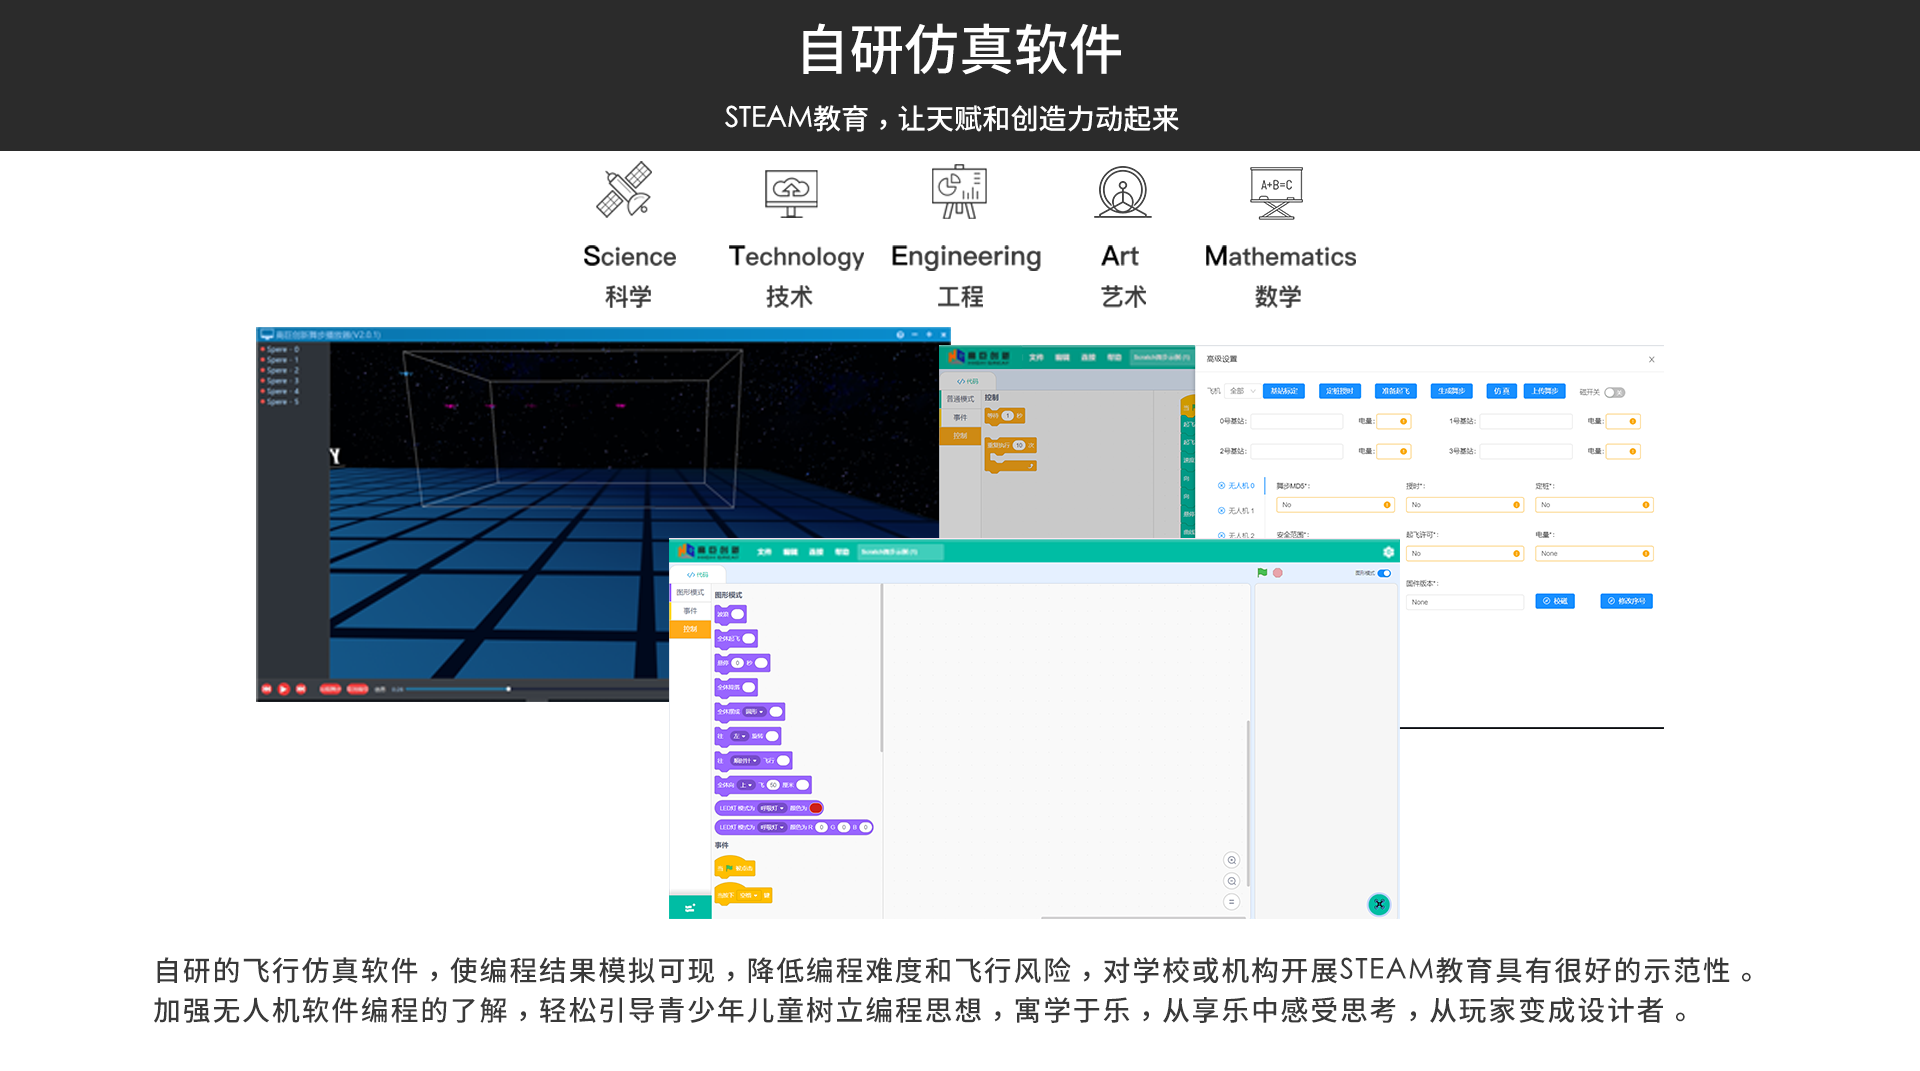Select the 无人机 0 radio button
The height and width of the screenshot is (1071, 1920).
[1220, 485]
